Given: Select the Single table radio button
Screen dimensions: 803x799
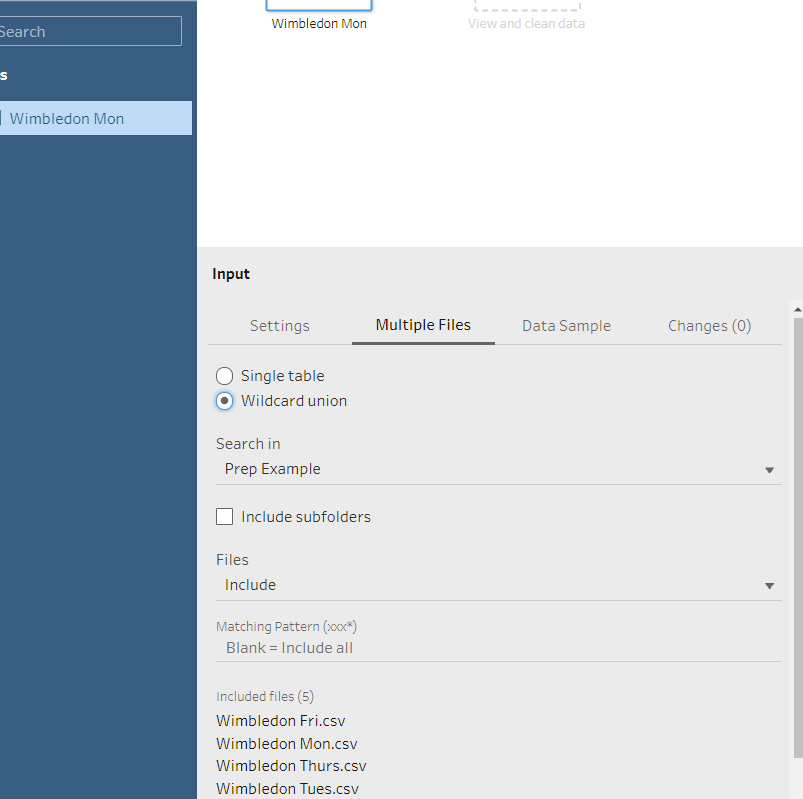Looking at the screenshot, I should click(x=224, y=376).
